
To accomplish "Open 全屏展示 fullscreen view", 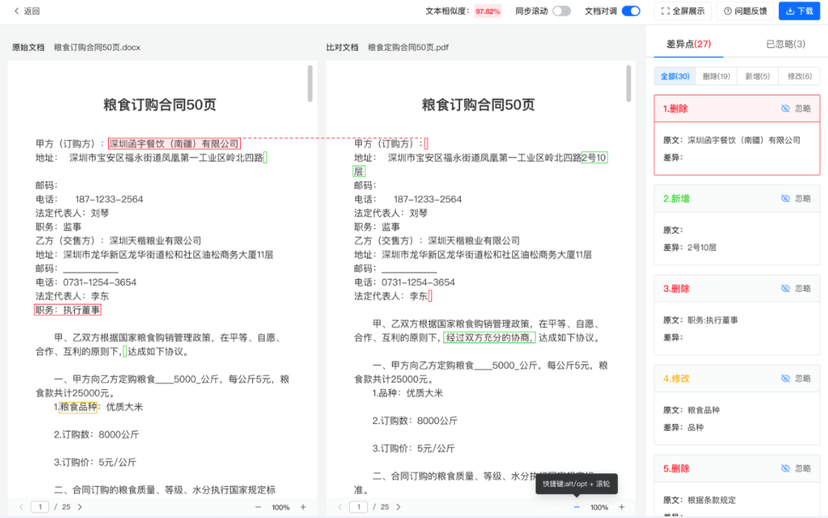I will [683, 11].
